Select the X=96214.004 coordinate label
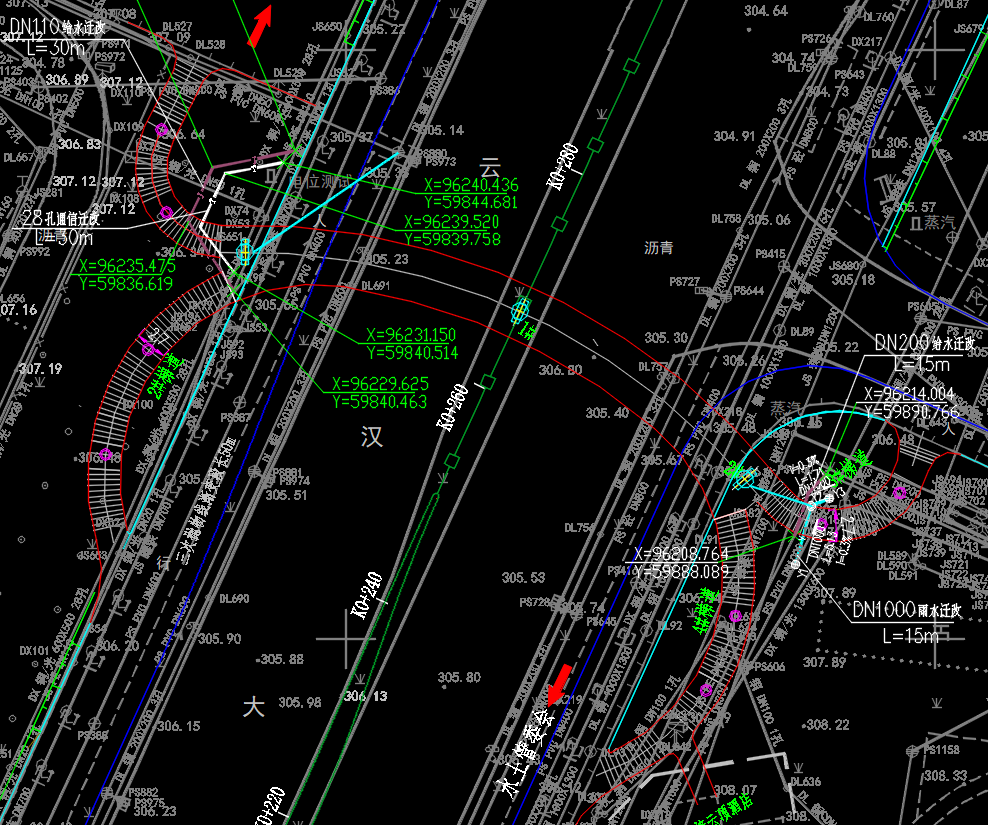988x825 pixels. tap(909, 394)
